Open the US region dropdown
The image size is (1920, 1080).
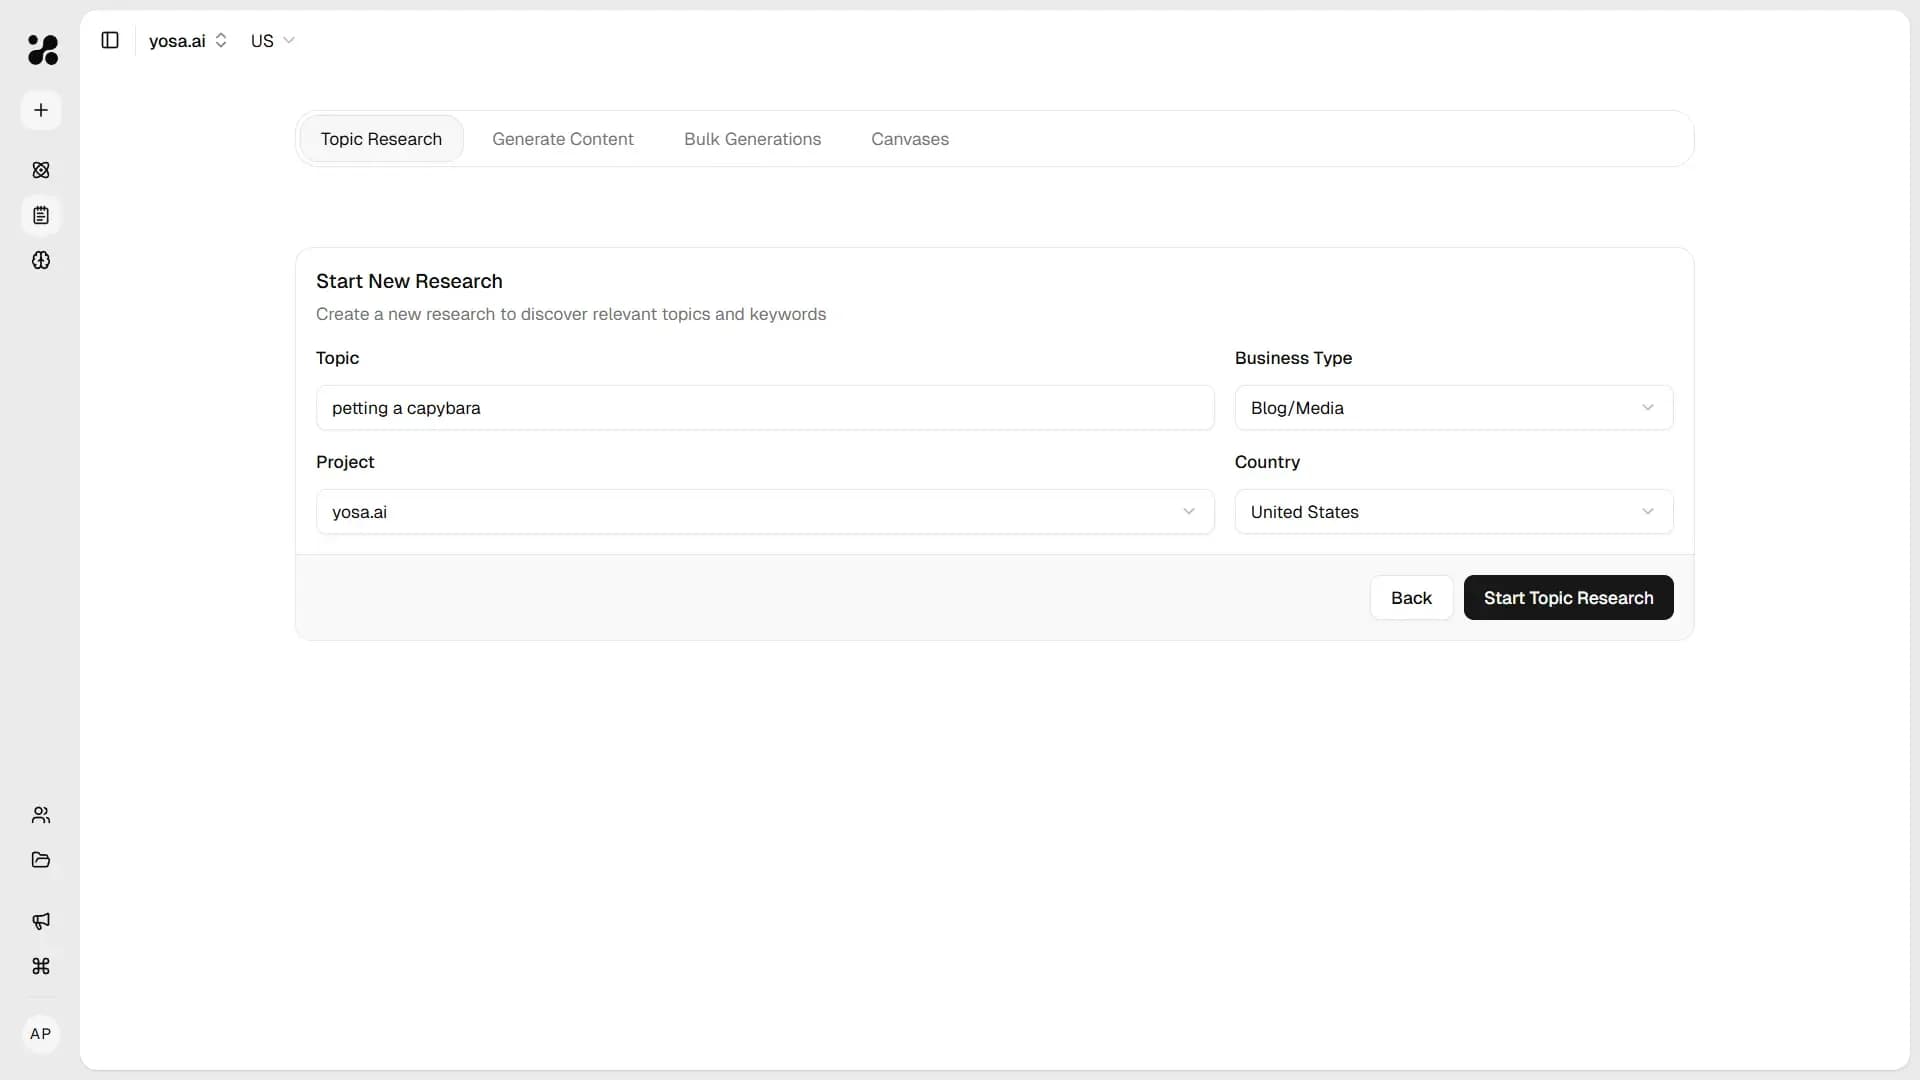pos(272,41)
